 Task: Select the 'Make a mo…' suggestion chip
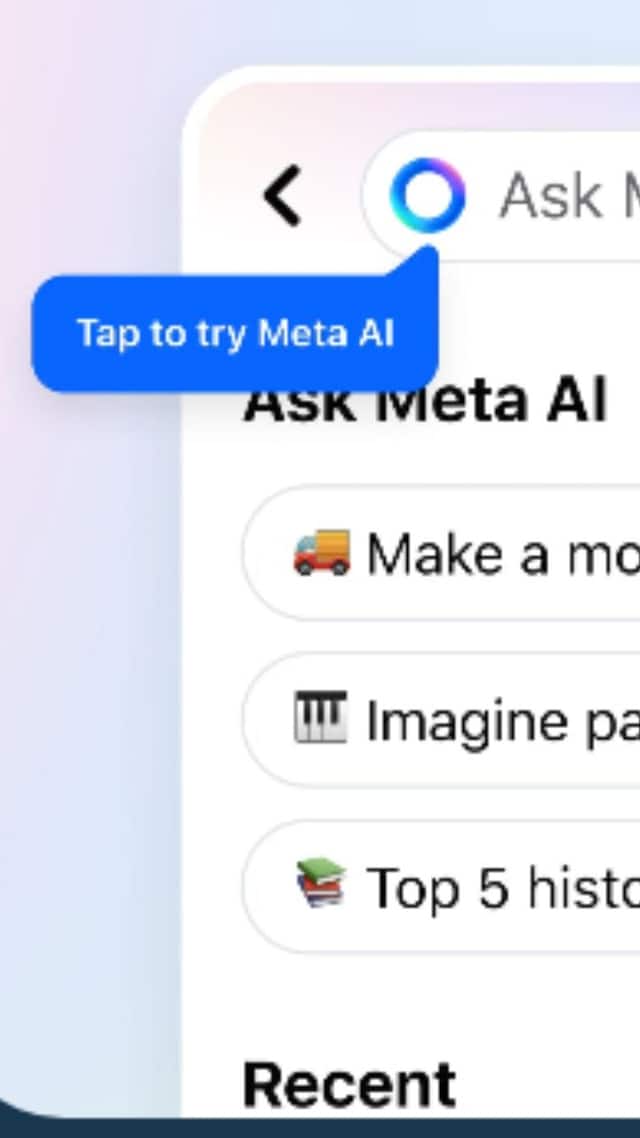point(441,553)
